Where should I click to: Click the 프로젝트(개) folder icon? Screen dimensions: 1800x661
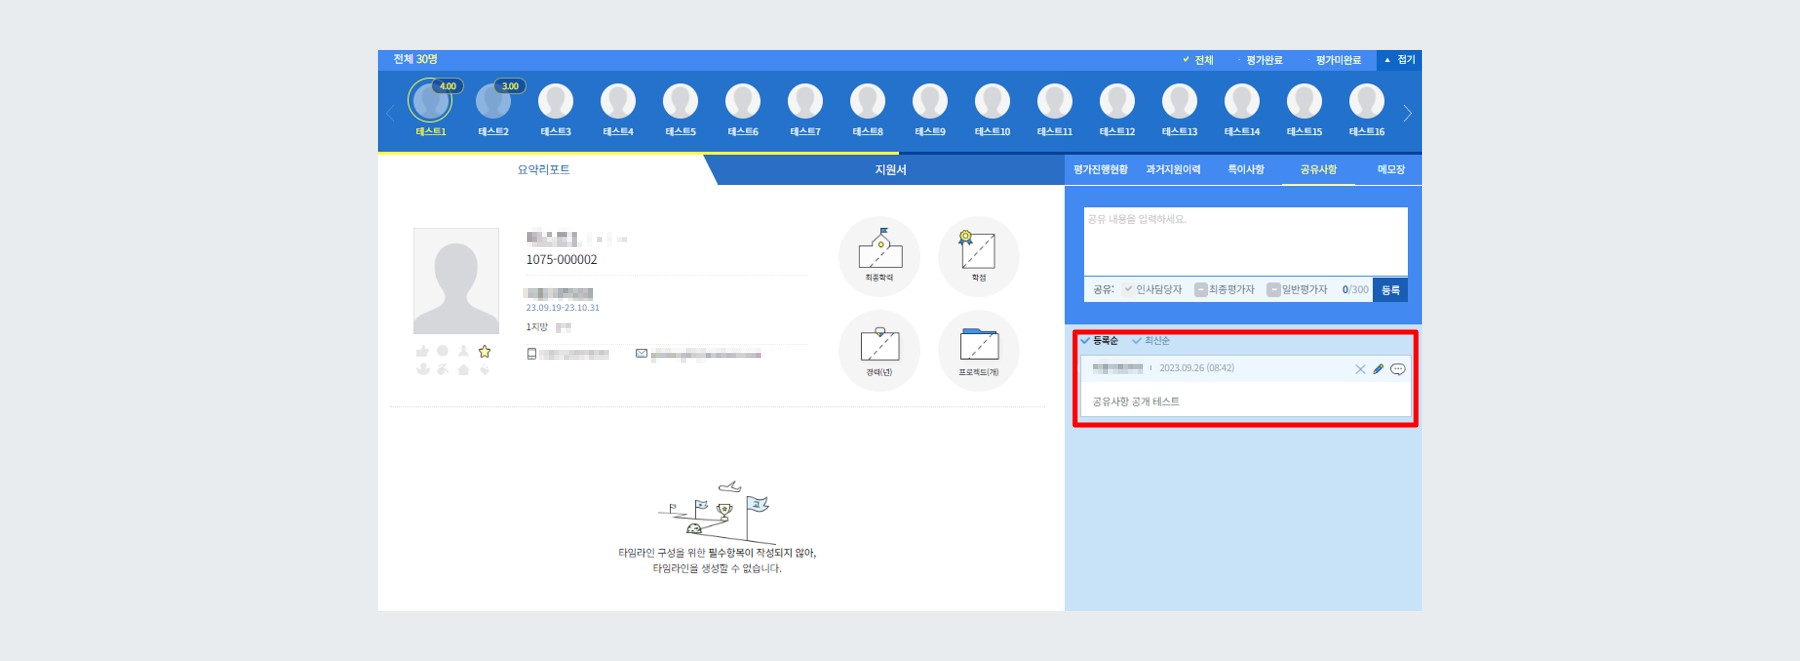pyautogui.click(x=978, y=350)
